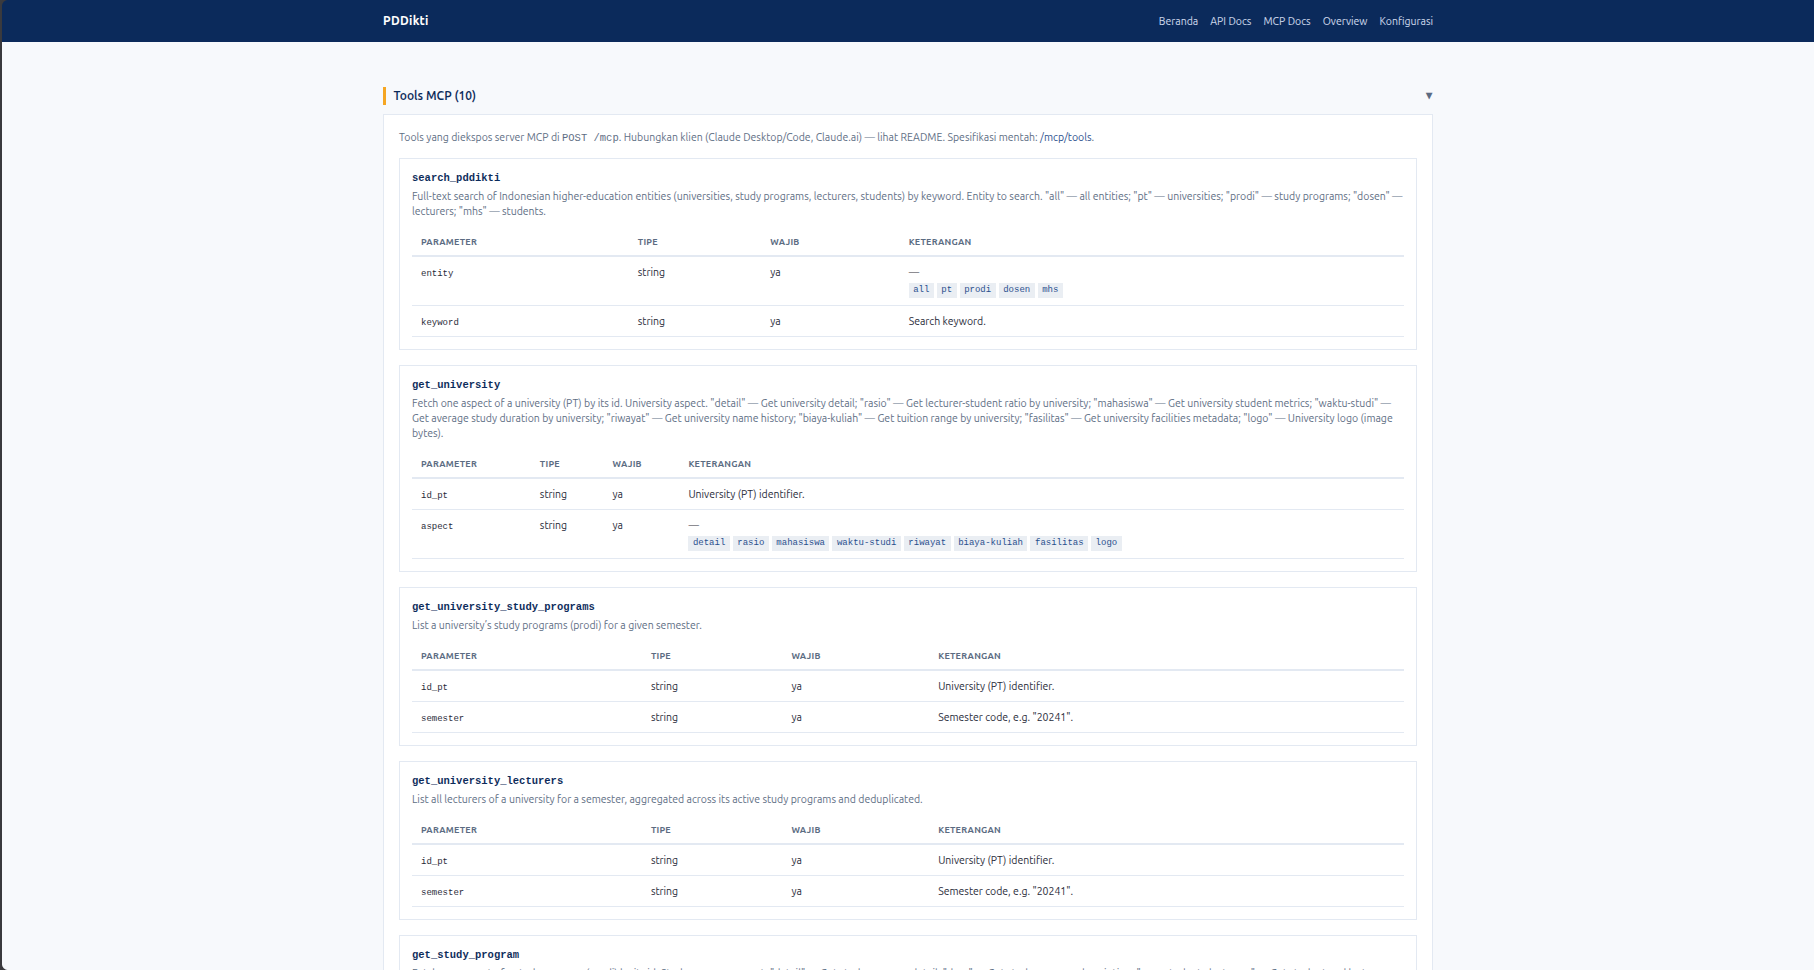The height and width of the screenshot is (970, 1814).
Task: Click the 'rasio' aspect chip
Action: [x=750, y=543]
